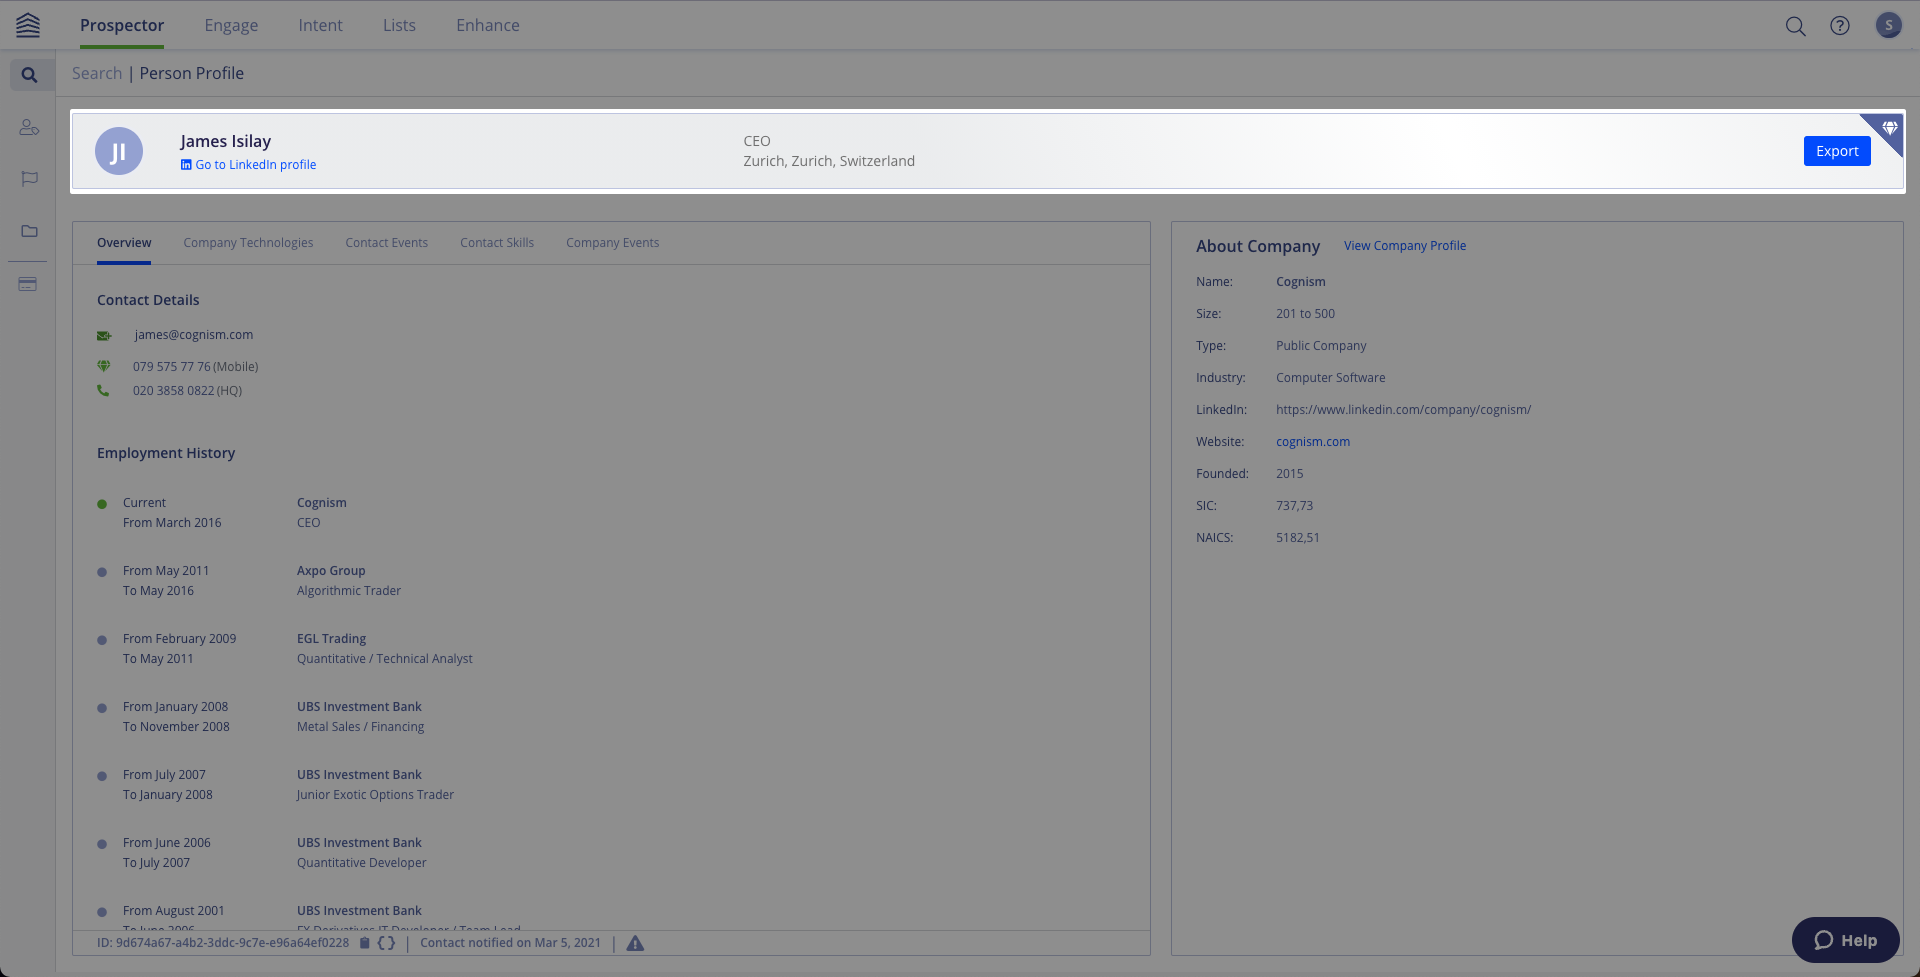Click the Cognism employer entry
The height and width of the screenshot is (977, 1920).
322,503
